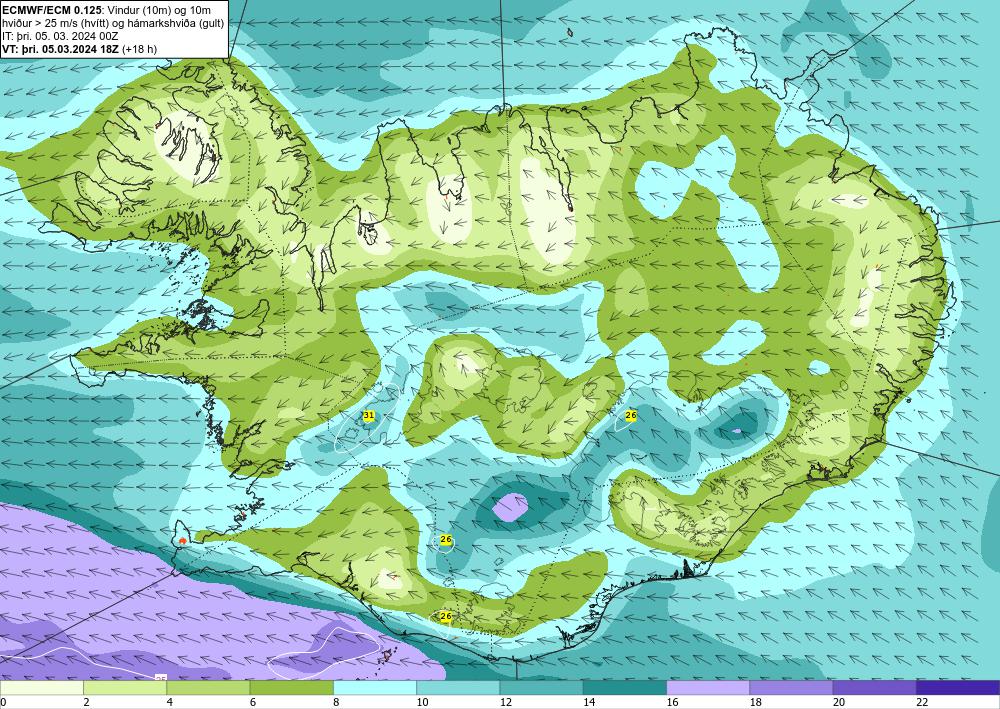
Task: Click the legend value '4'
Action: pyautogui.click(x=170, y=702)
